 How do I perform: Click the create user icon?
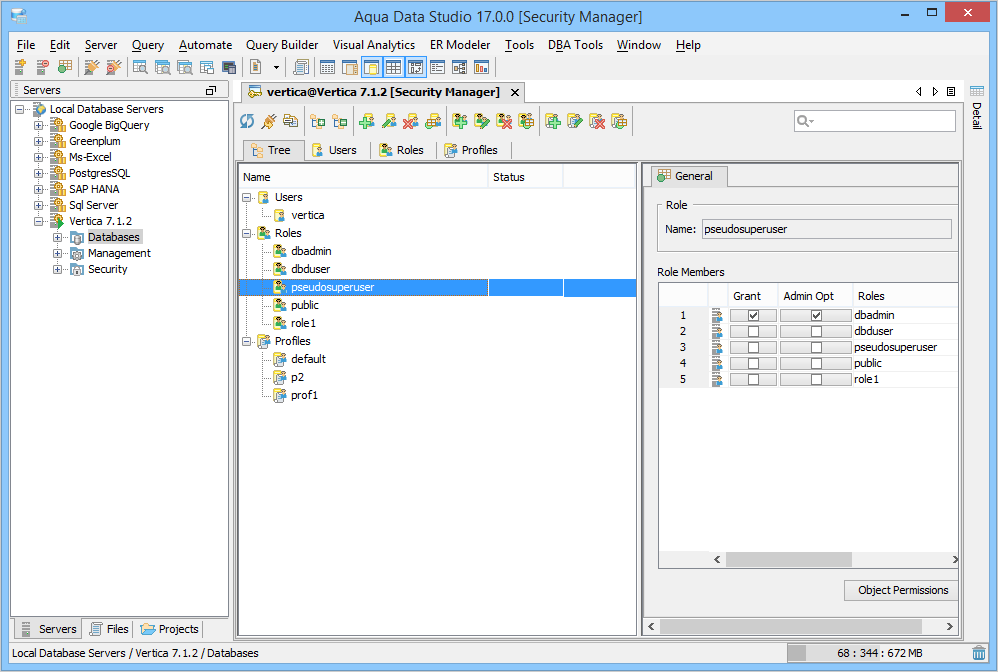(x=367, y=121)
